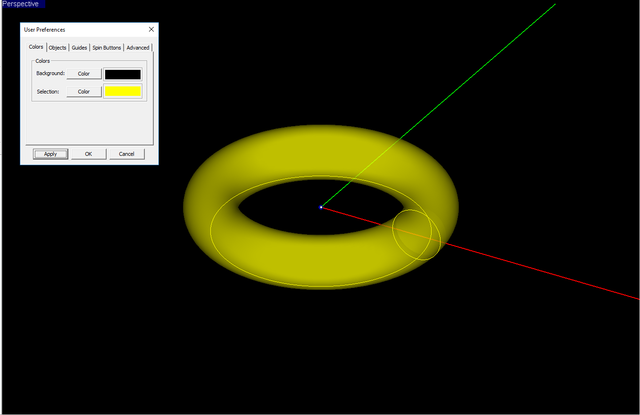Click the origin point at the torus center

click(x=321, y=207)
